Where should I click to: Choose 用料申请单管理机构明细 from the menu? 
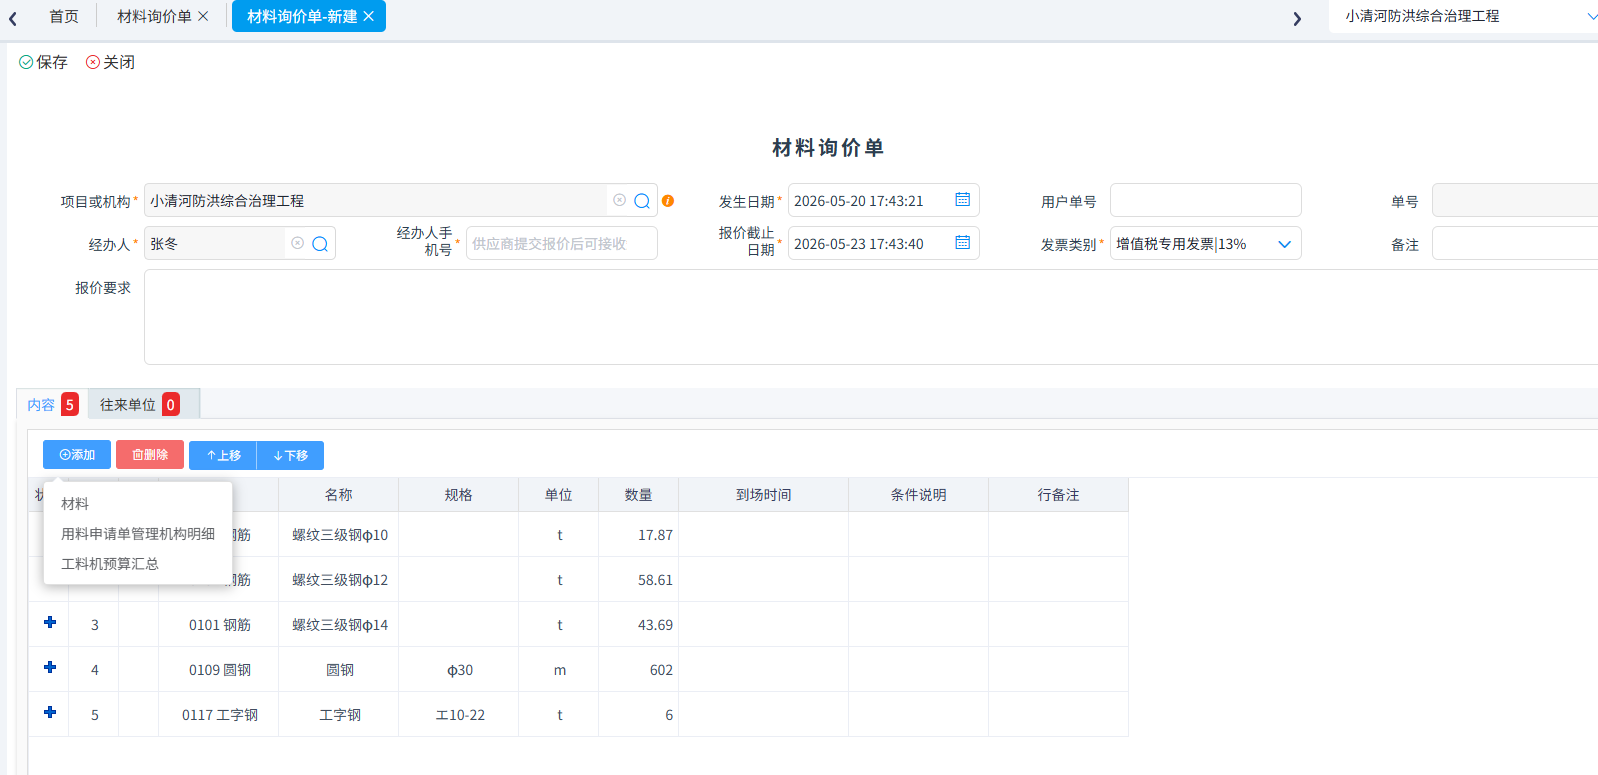point(138,534)
